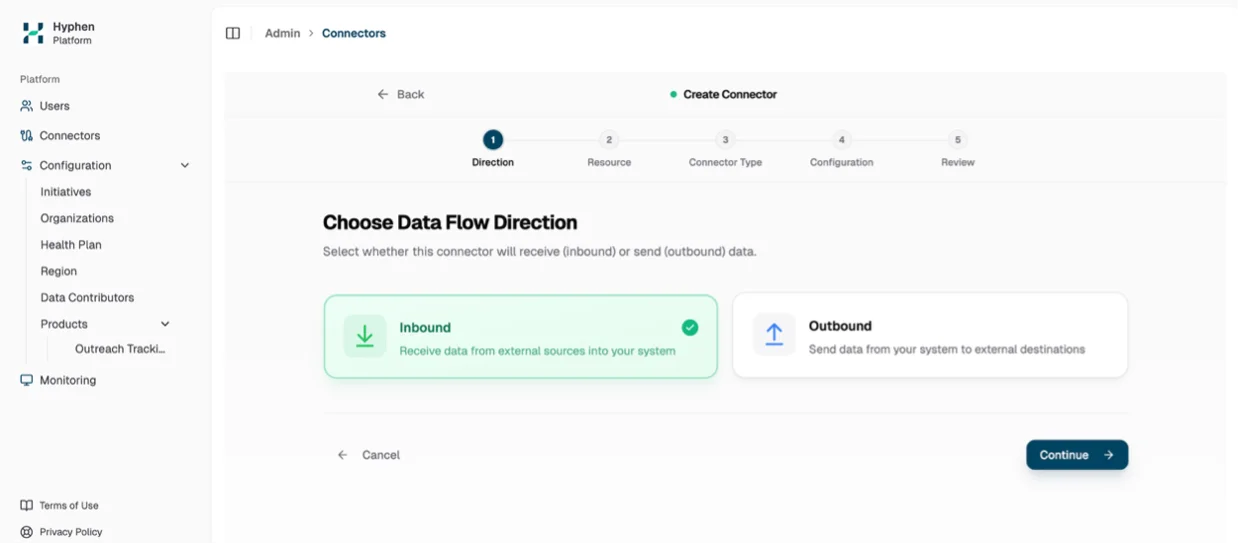Screen dimensions: 1240x546
Task: Click the Platform section label
Action: click(40, 79)
